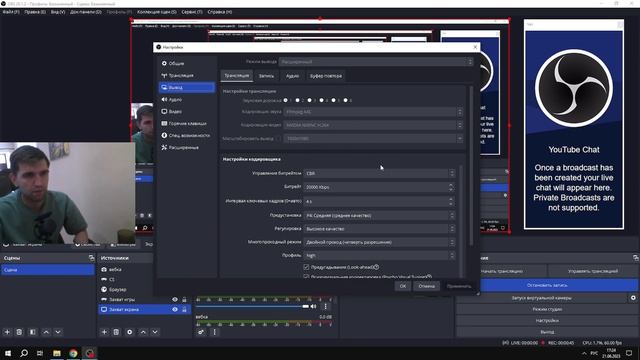Toggle lock on Захват игры source
Screen dimensions: 640x360
[x=184, y=300]
